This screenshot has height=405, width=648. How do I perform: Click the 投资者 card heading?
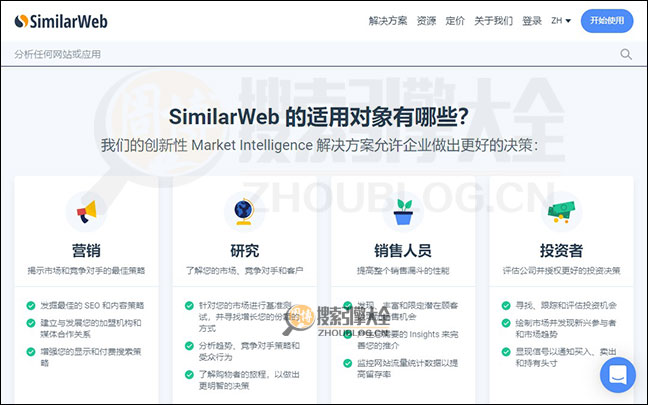[561, 250]
